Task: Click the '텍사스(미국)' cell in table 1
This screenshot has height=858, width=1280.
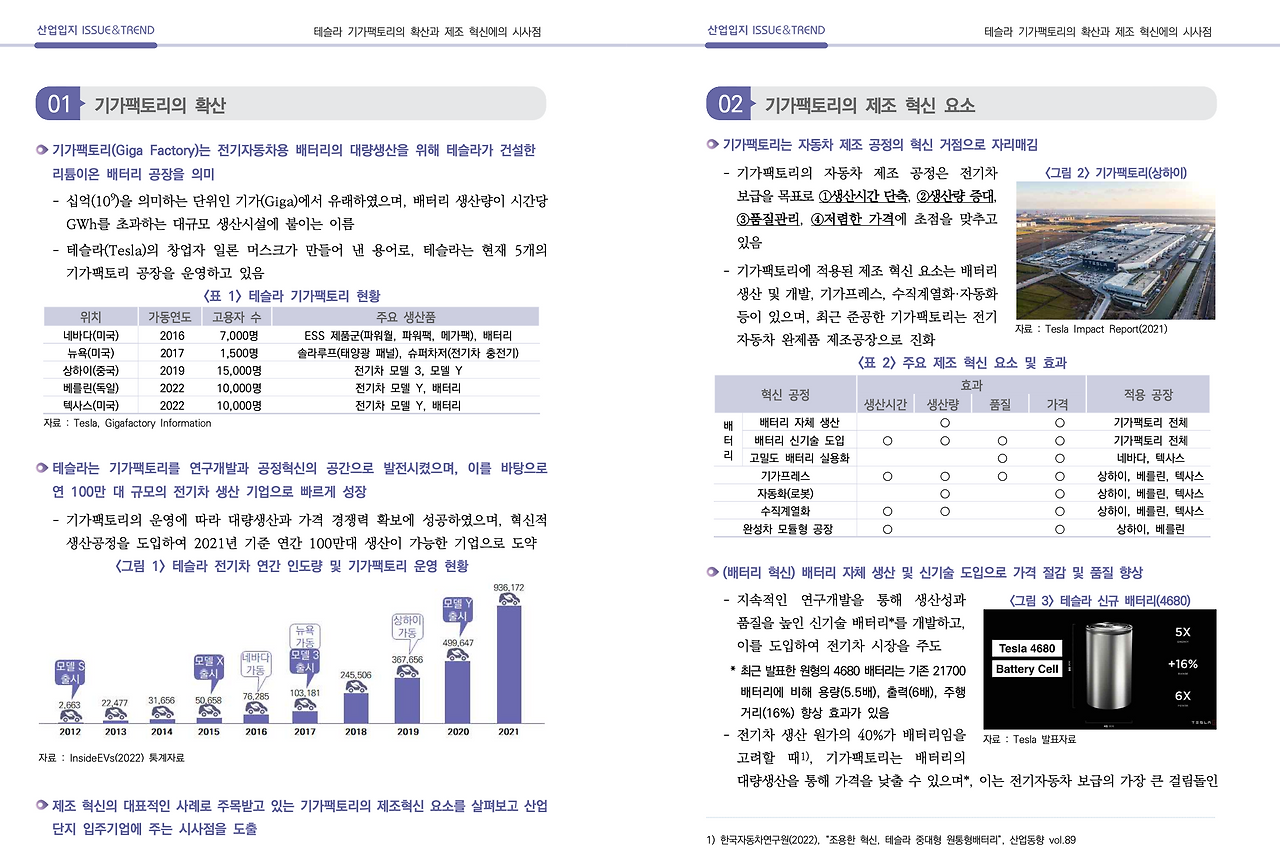Action: pyautogui.click(x=91, y=406)
